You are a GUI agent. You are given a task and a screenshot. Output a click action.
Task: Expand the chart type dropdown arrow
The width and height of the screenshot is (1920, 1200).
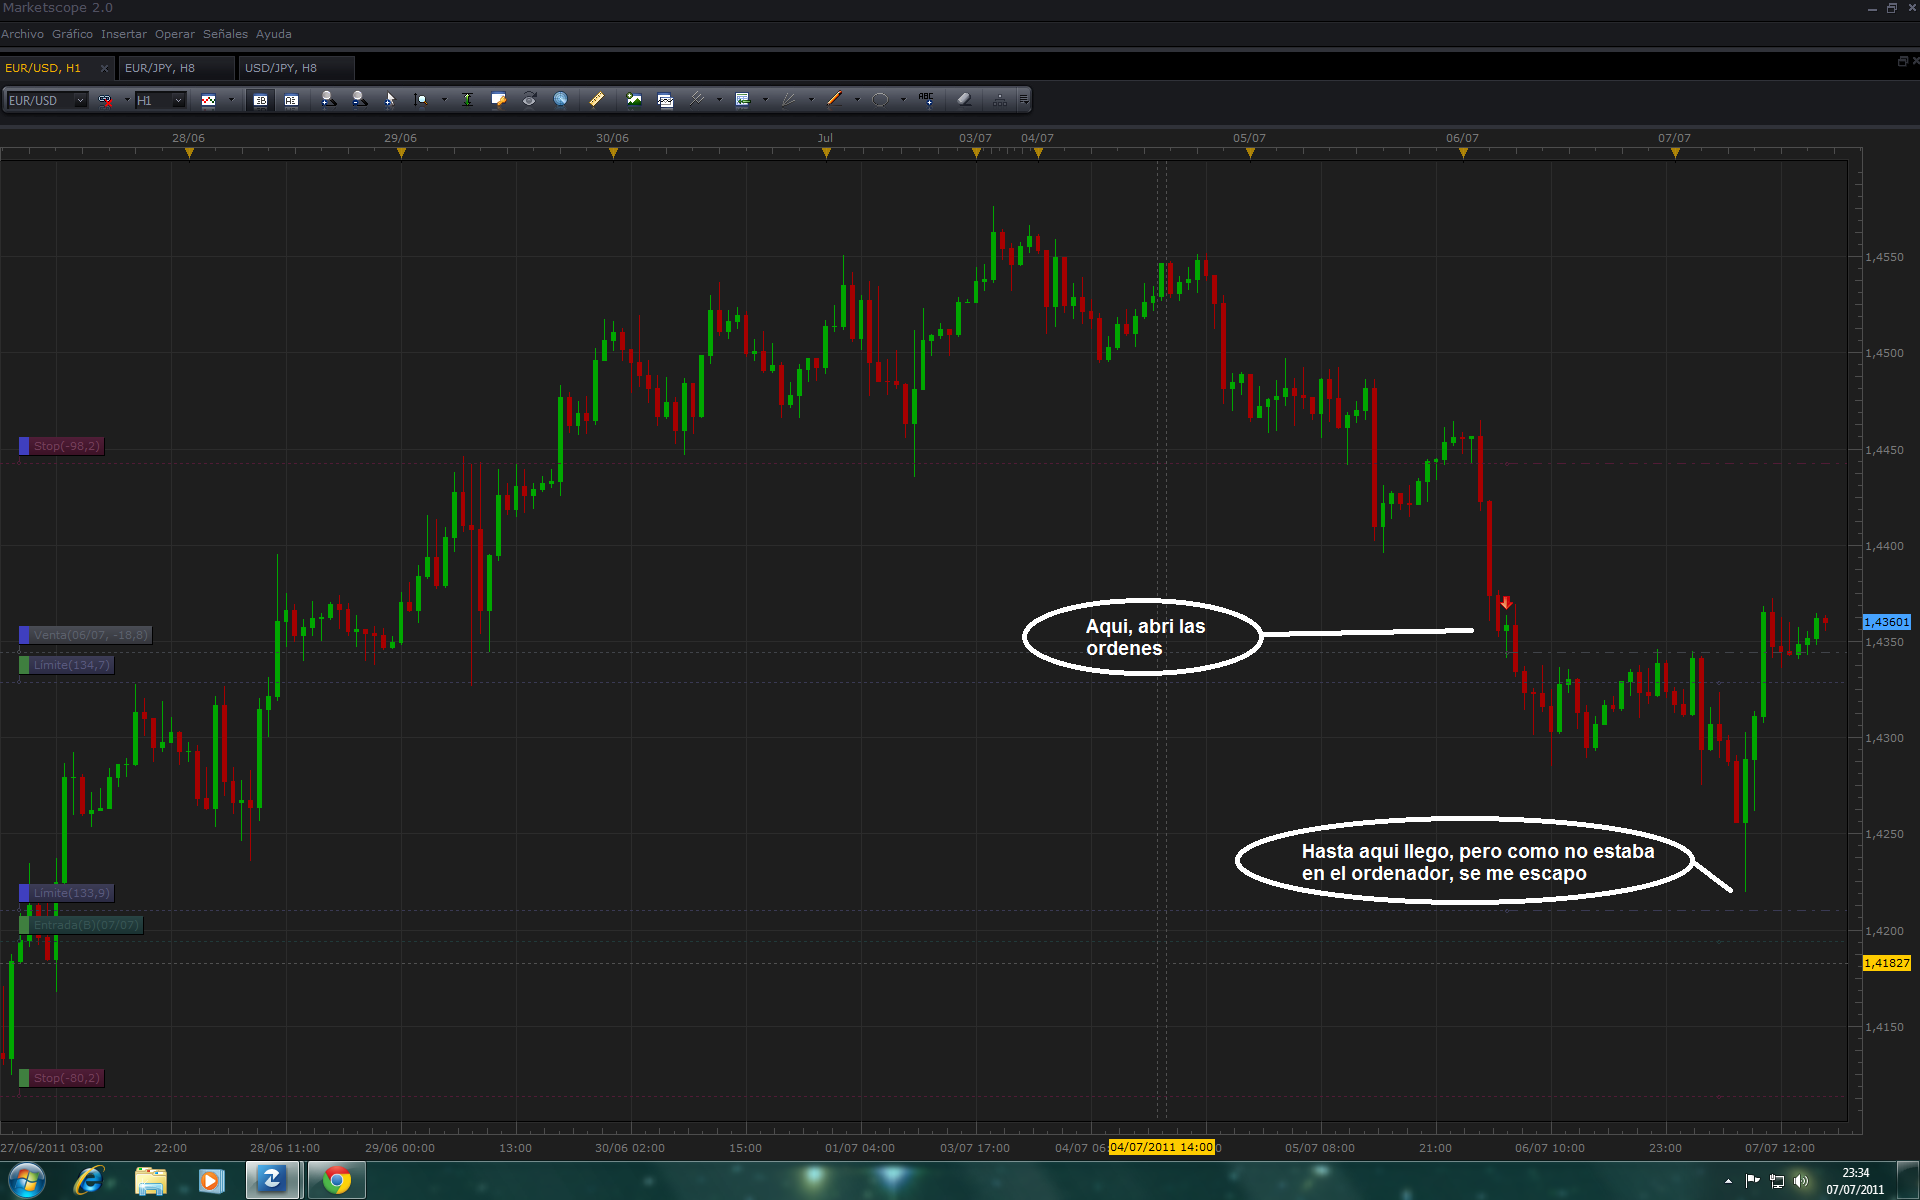pyautogui.click(x=231, y=100)
